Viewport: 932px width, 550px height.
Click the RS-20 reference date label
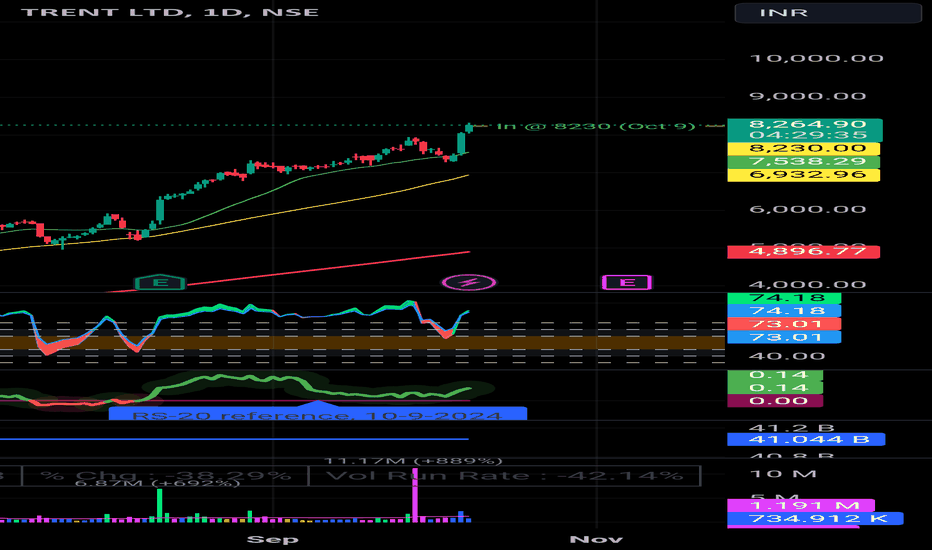tap(317, 414)
